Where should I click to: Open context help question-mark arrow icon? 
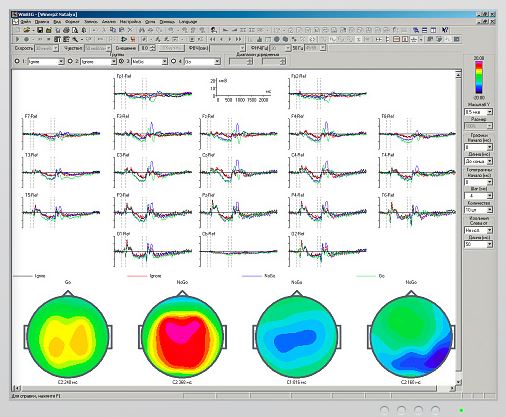coord(445,30)
